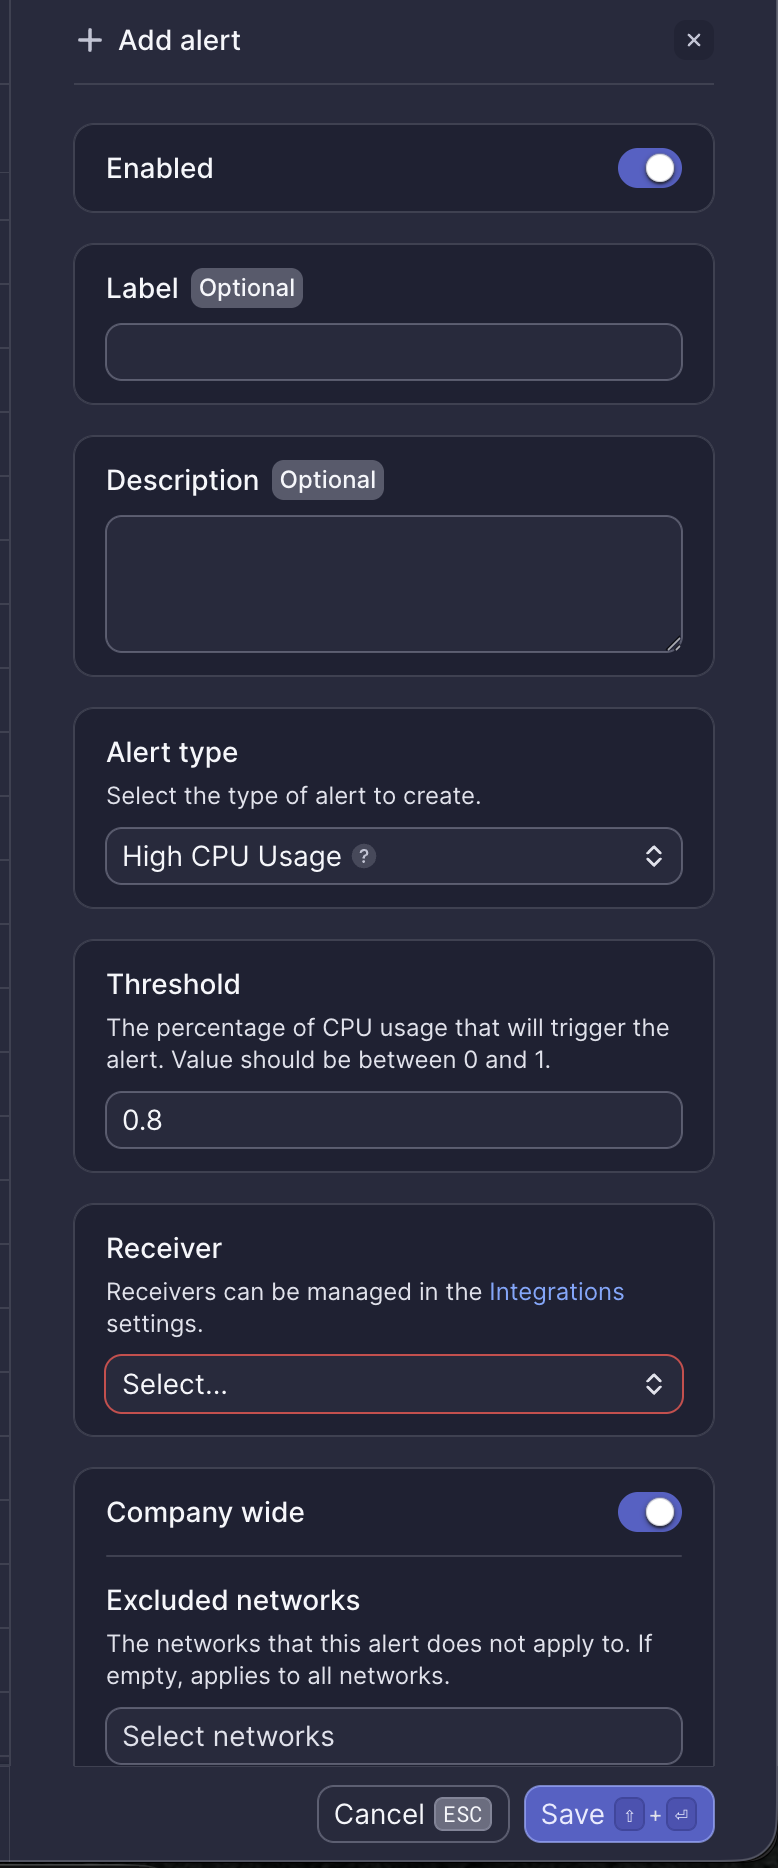This screenshot has height=1868, width=778.
Task: Click the shift key icon in Save button
Action: click(x=630, y=1814)
